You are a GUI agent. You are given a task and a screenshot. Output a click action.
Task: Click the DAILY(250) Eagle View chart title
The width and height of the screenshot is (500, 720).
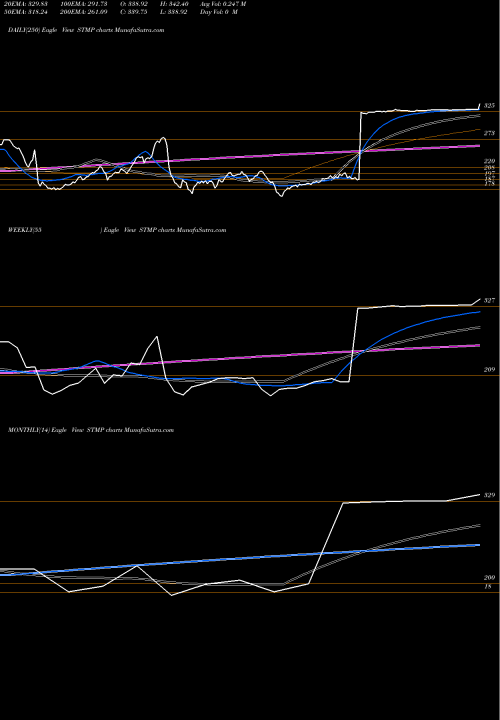pyautogui.click(x=86, y=30)
